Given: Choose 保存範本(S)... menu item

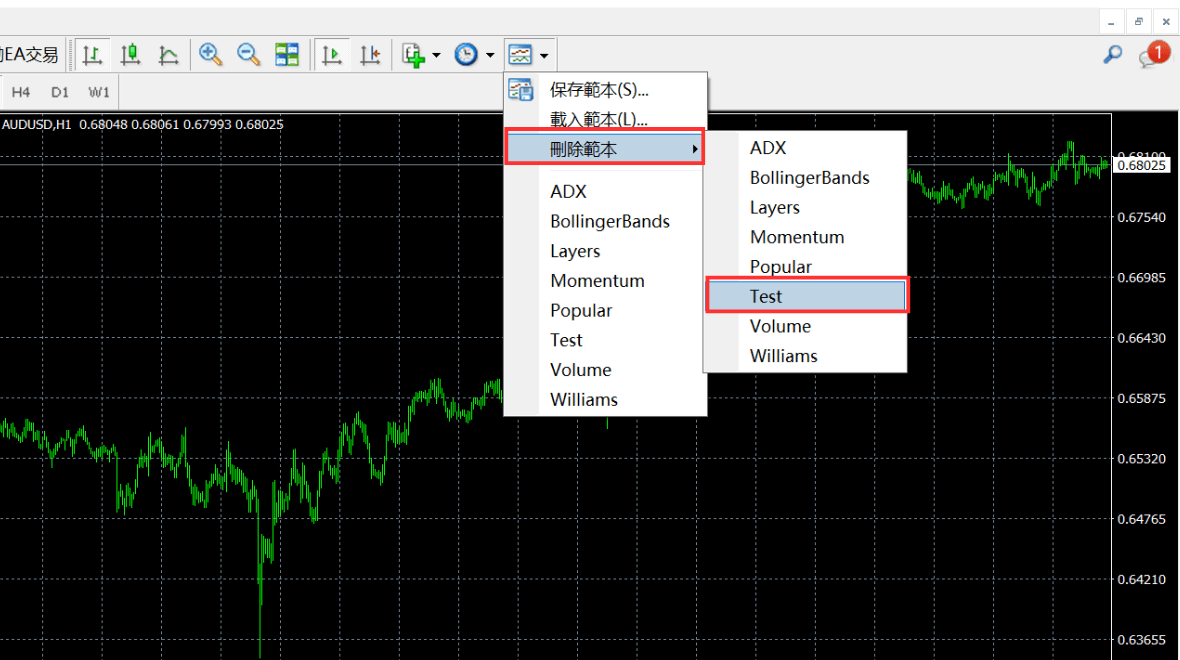Looking at the screenshot, I should pyautogui.click(x=599, y=90).
